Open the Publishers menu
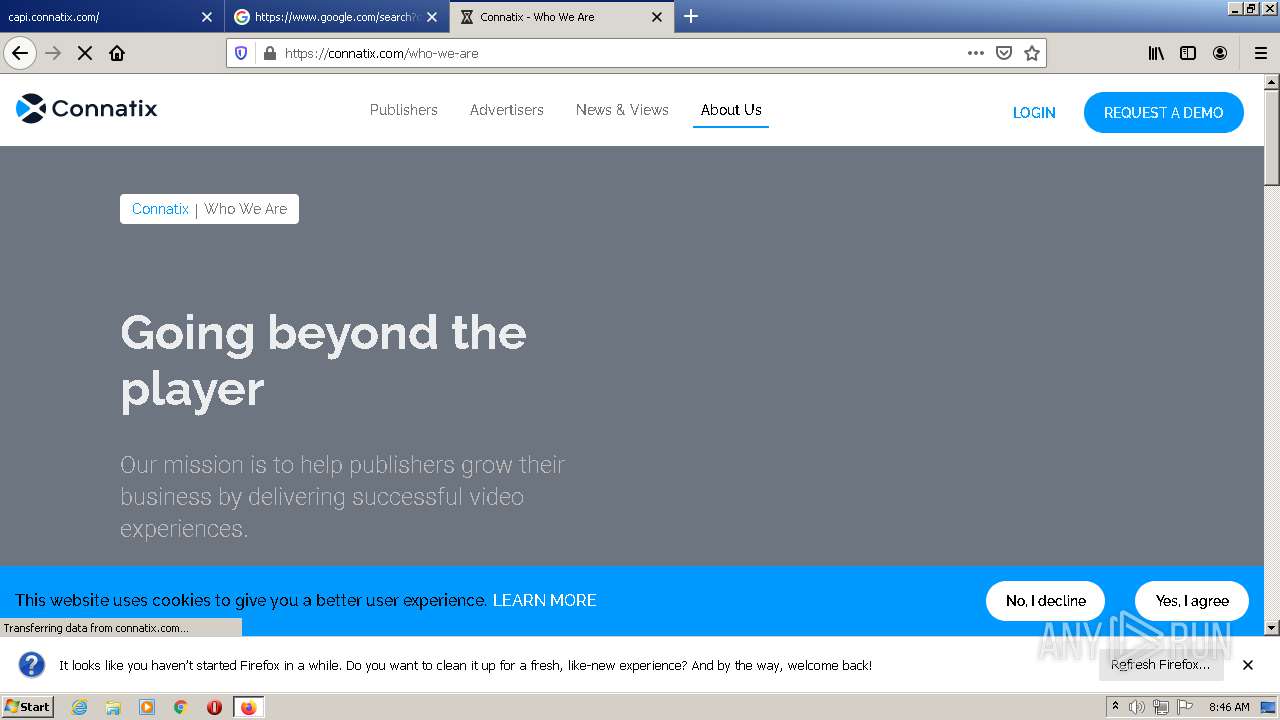The height and width of the screenshot is (720, 1280). (x=404, y=110)
